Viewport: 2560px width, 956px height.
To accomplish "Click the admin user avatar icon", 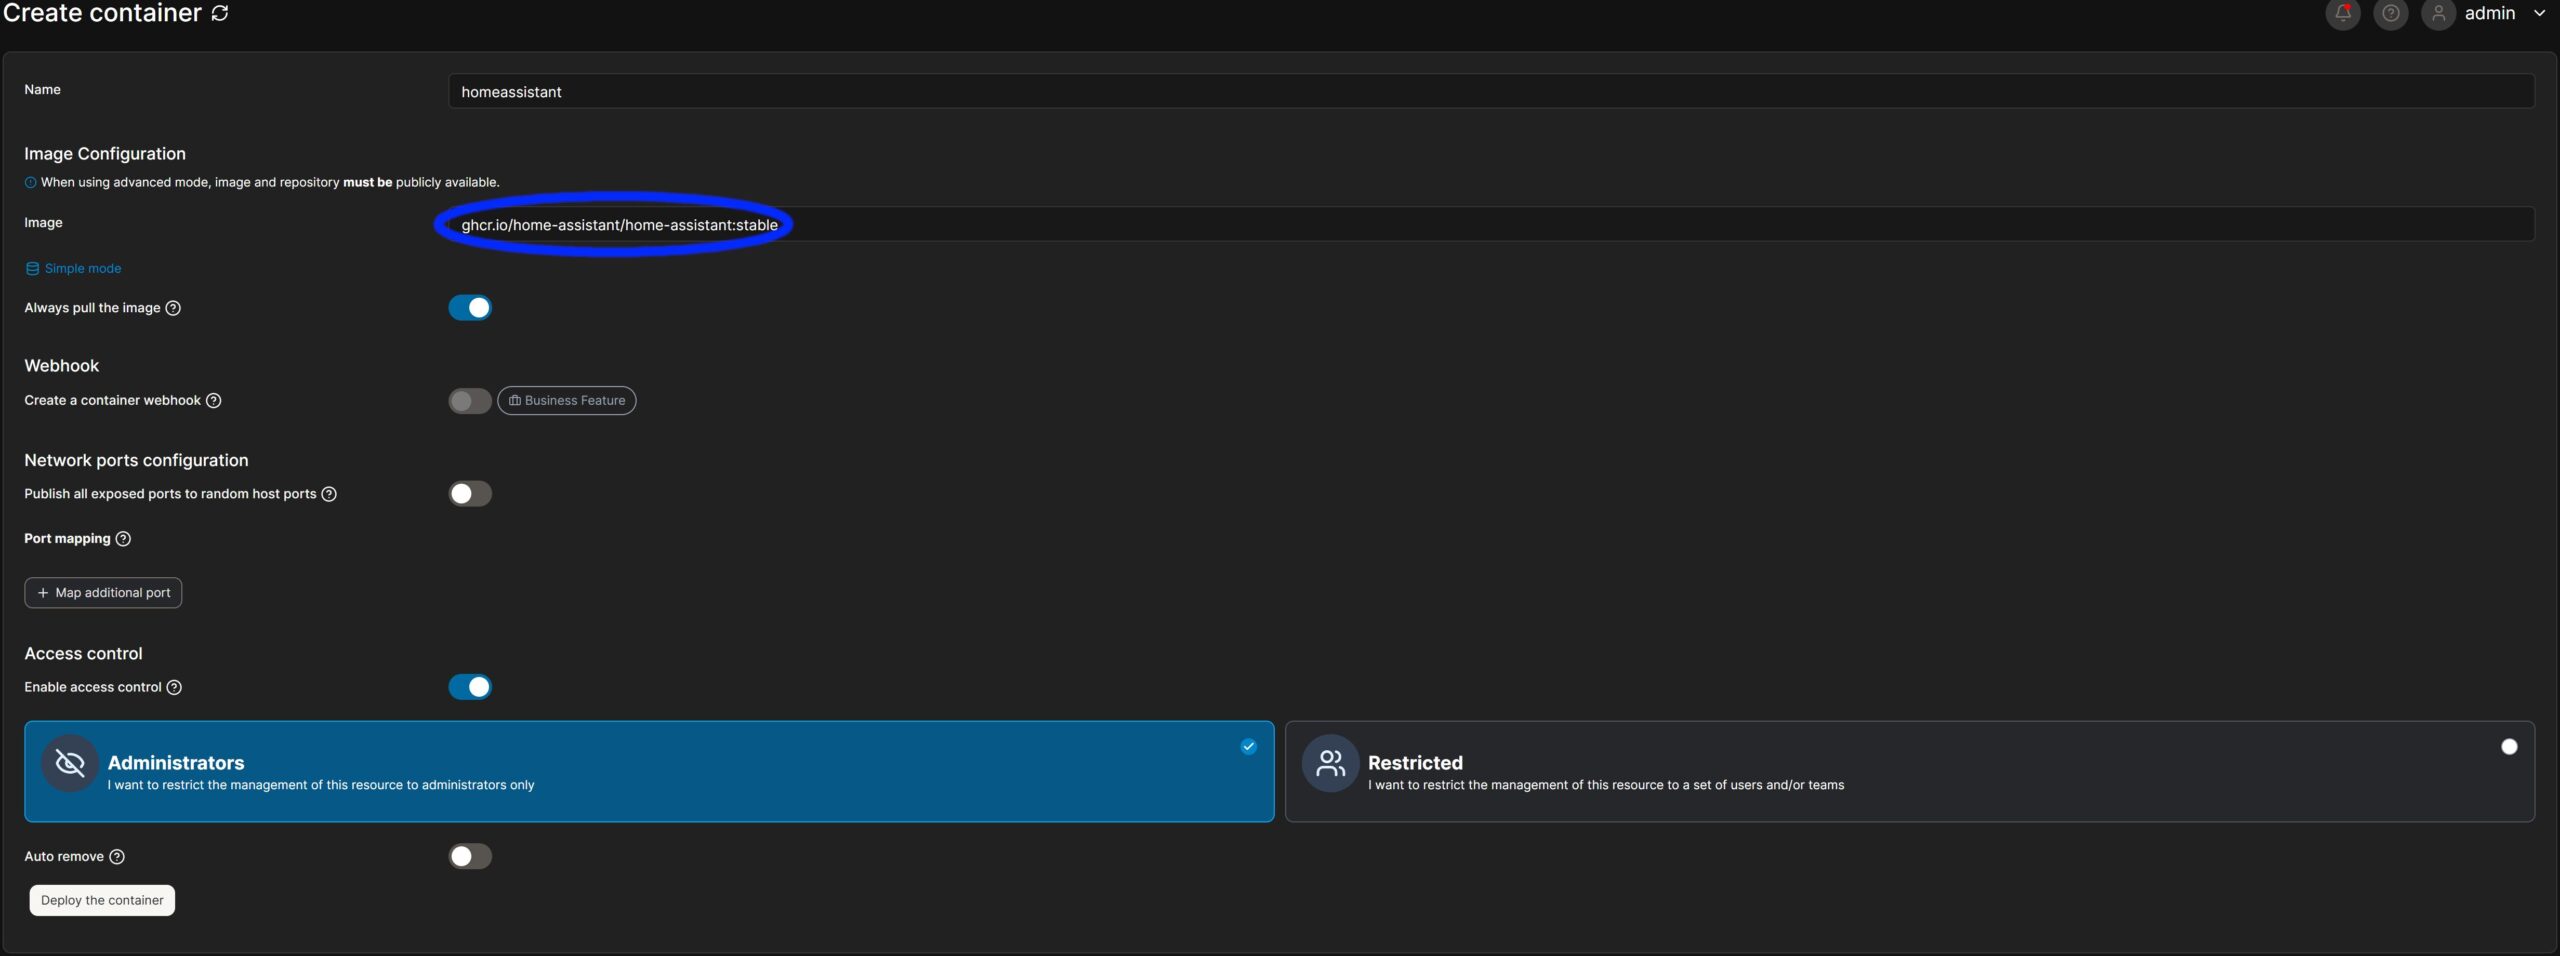I will 2438,13.
